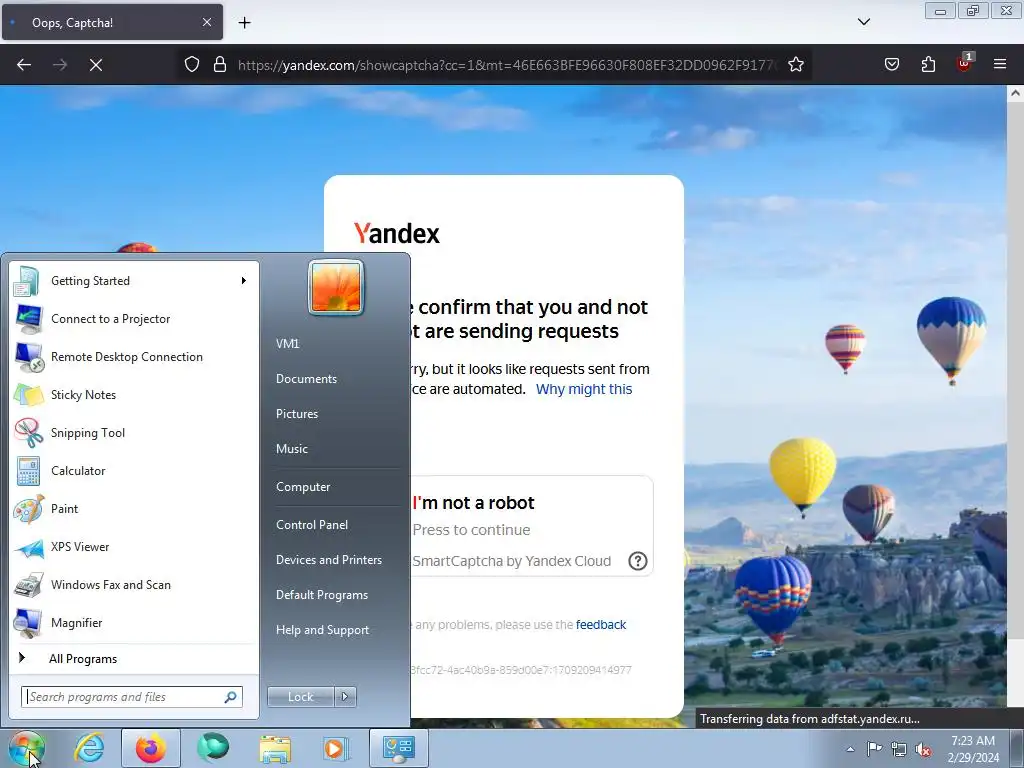Open XPS Viewer entry

click(134, 547)
